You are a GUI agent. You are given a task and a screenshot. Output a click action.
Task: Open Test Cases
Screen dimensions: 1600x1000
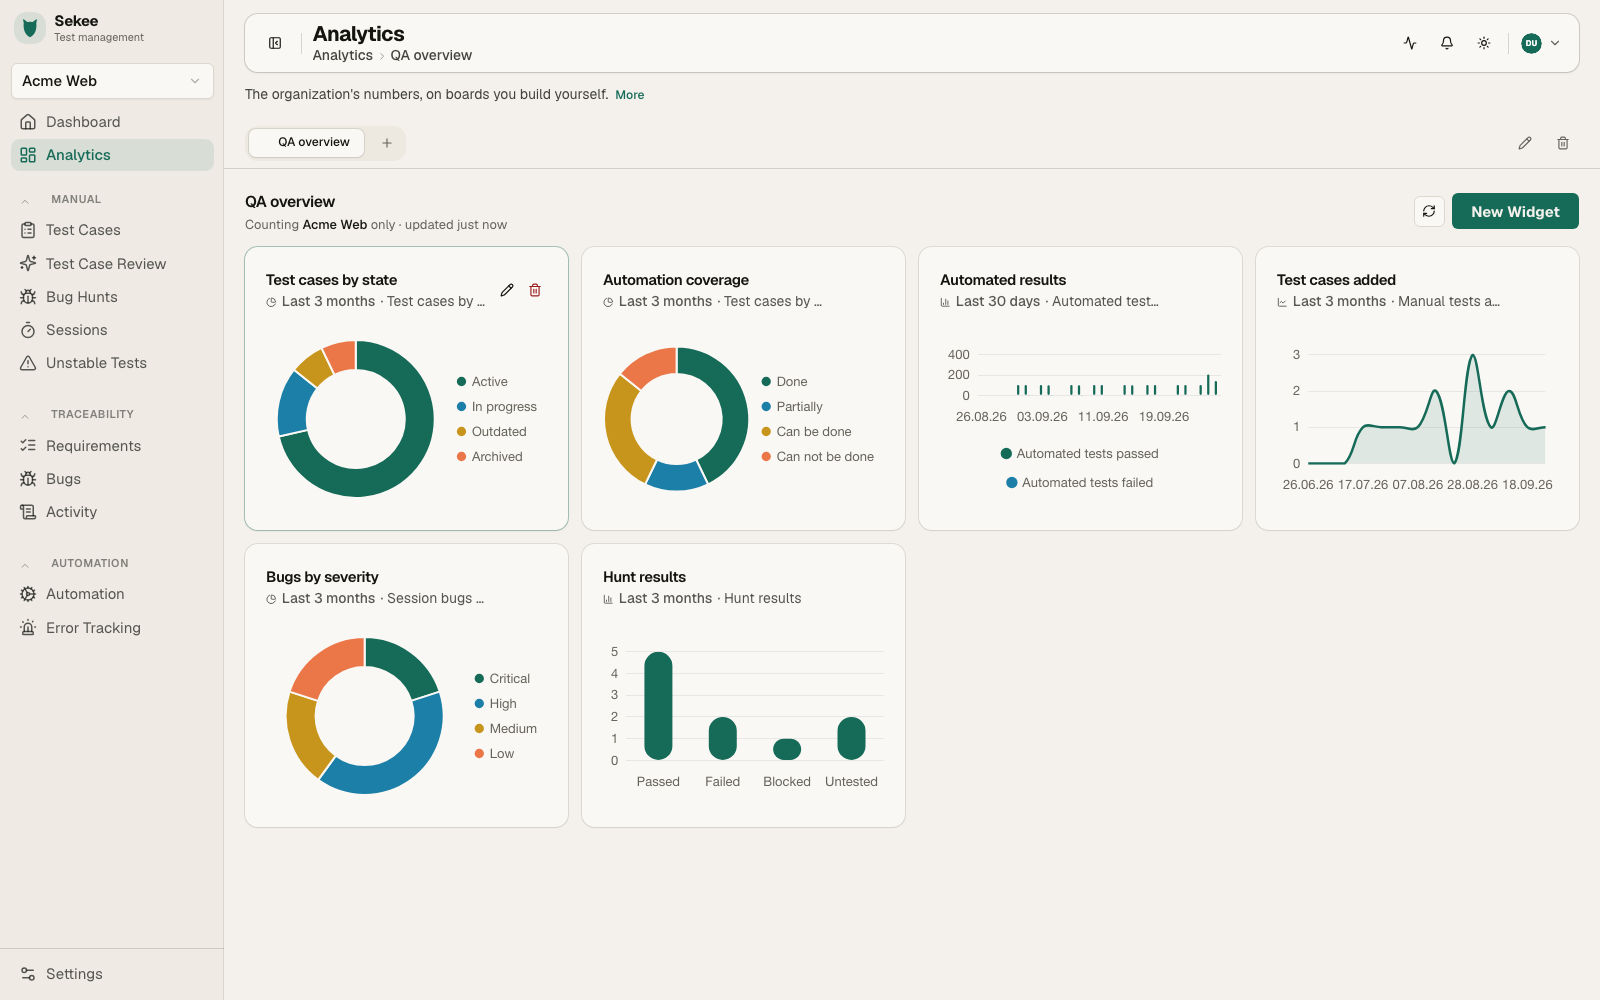click(x=112, y=230)
